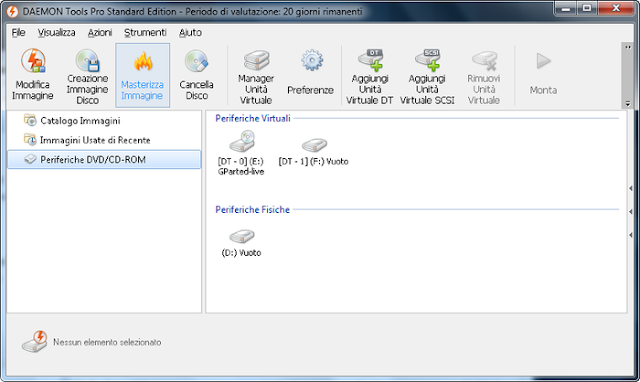Minimize the DAEMON Tools window

point(566,8)
